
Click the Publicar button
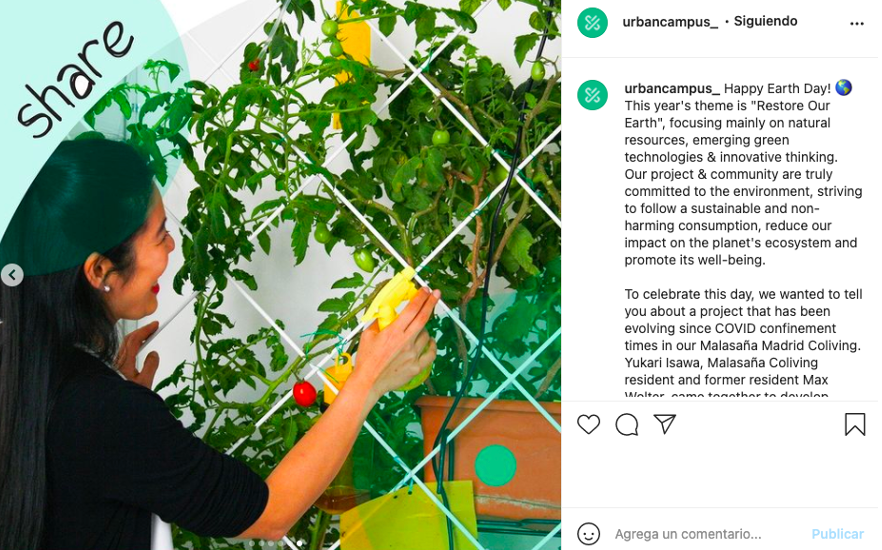[x=838, y=534]
